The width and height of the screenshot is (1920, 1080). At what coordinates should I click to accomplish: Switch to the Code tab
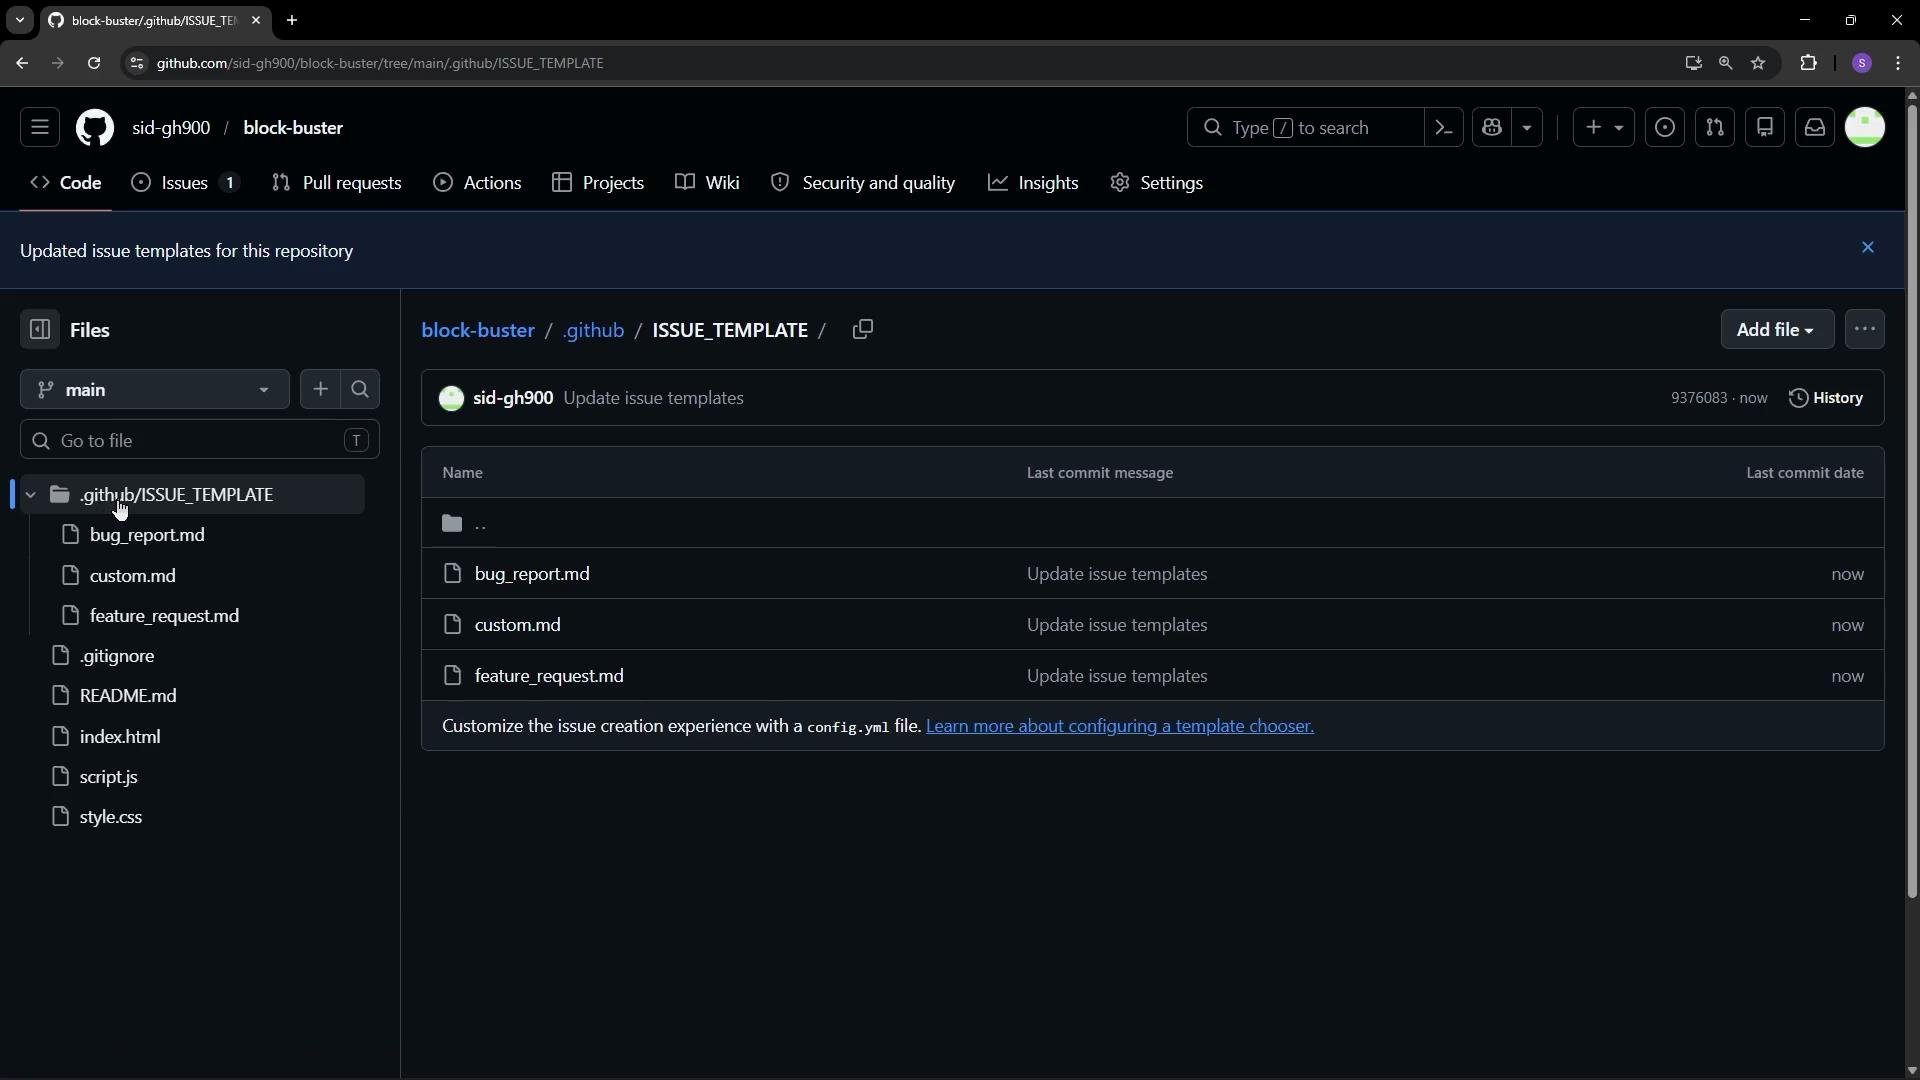click(x=66, y=183)
